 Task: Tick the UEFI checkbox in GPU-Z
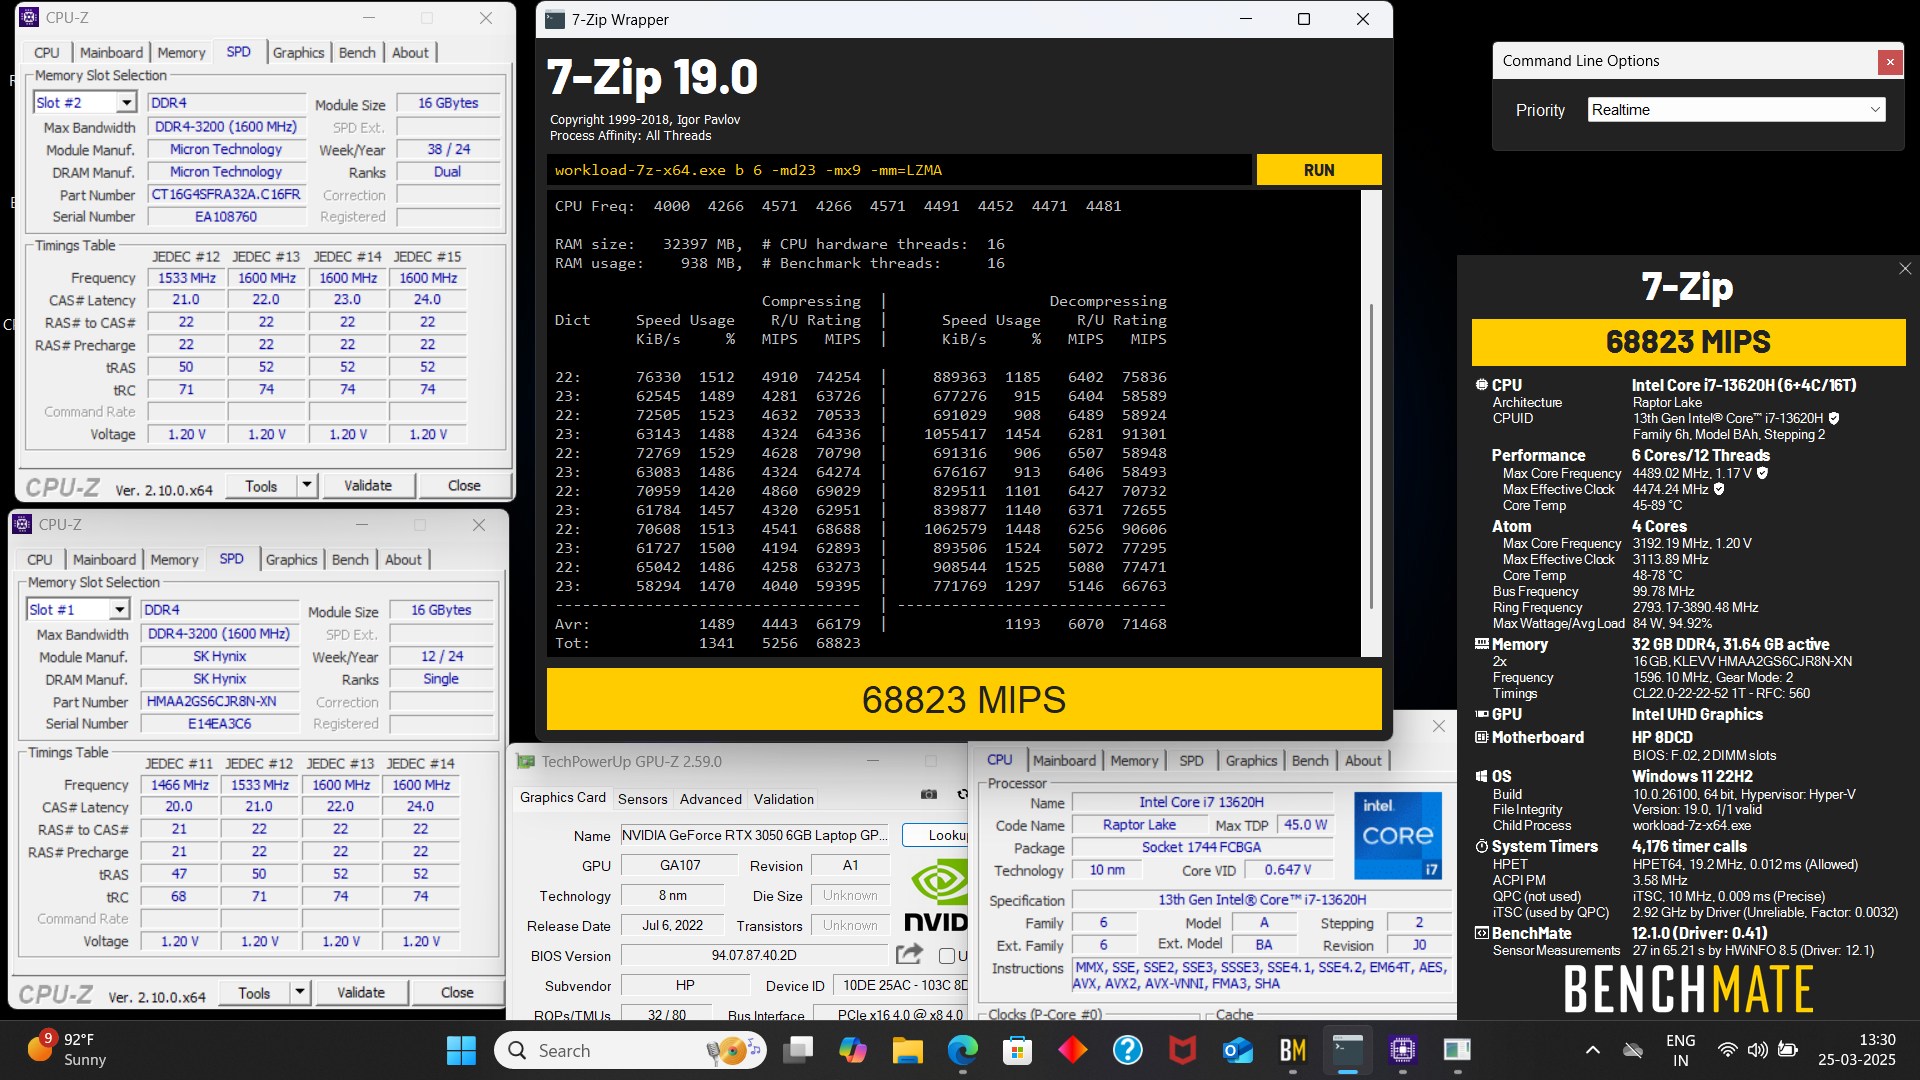[947, 956]
